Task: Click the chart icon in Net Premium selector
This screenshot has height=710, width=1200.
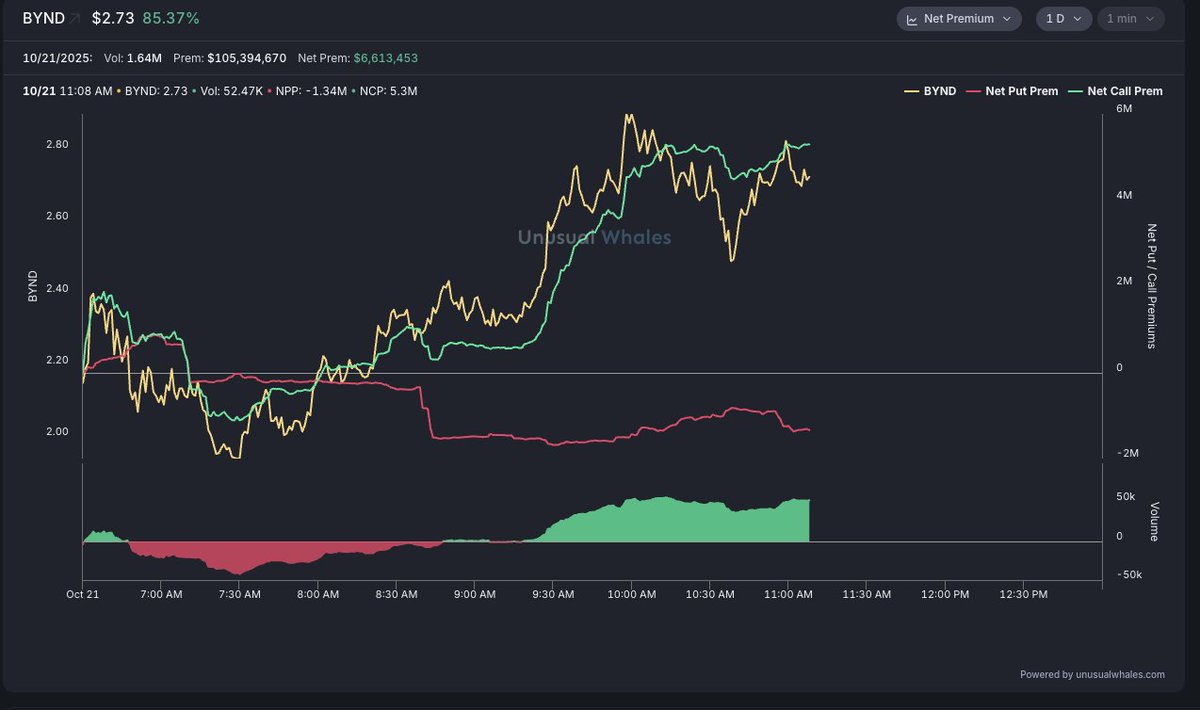Action: 911,19
